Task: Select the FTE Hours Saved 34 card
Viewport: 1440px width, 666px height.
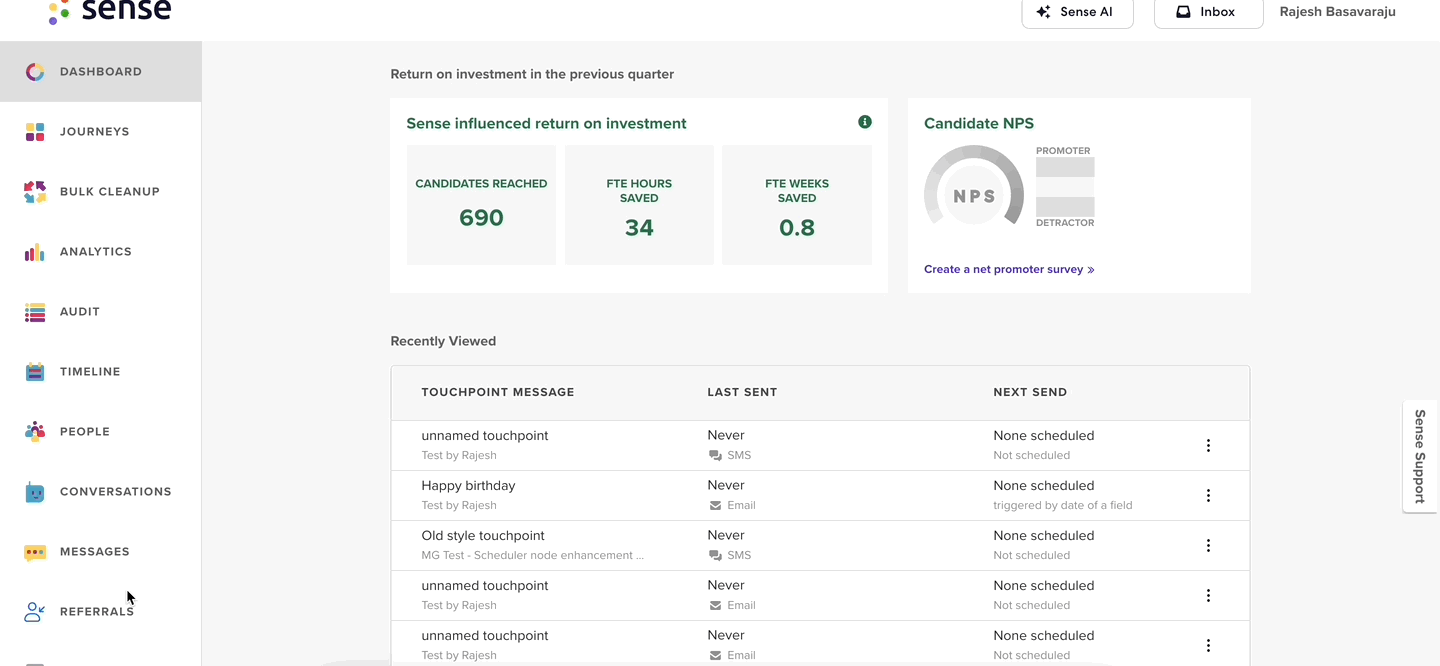Action: 639,205
